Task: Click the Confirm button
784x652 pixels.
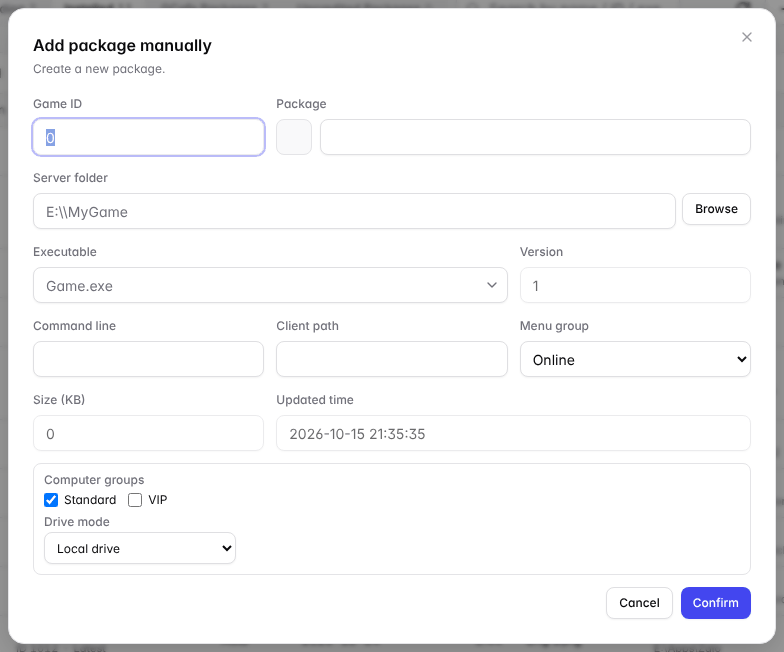Action: coord(716,603)
